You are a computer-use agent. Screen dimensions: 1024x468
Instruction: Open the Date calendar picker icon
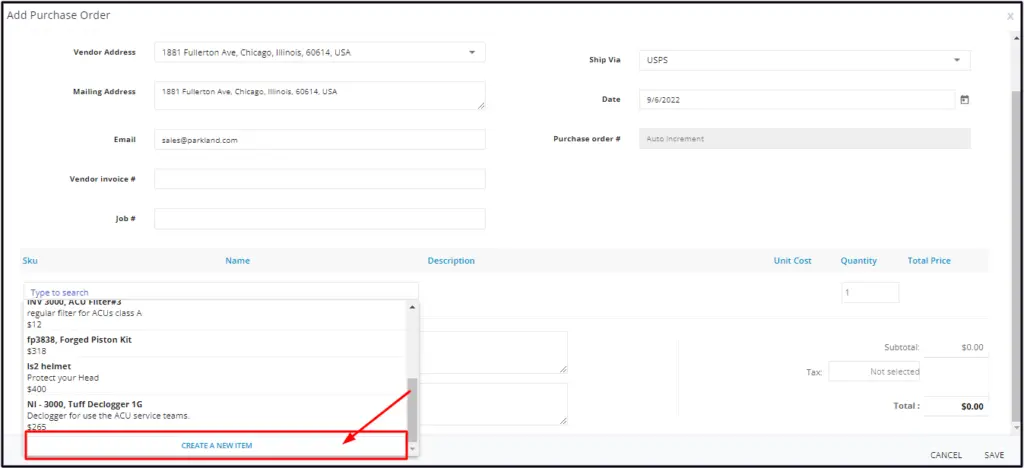[x=965, y=100]
